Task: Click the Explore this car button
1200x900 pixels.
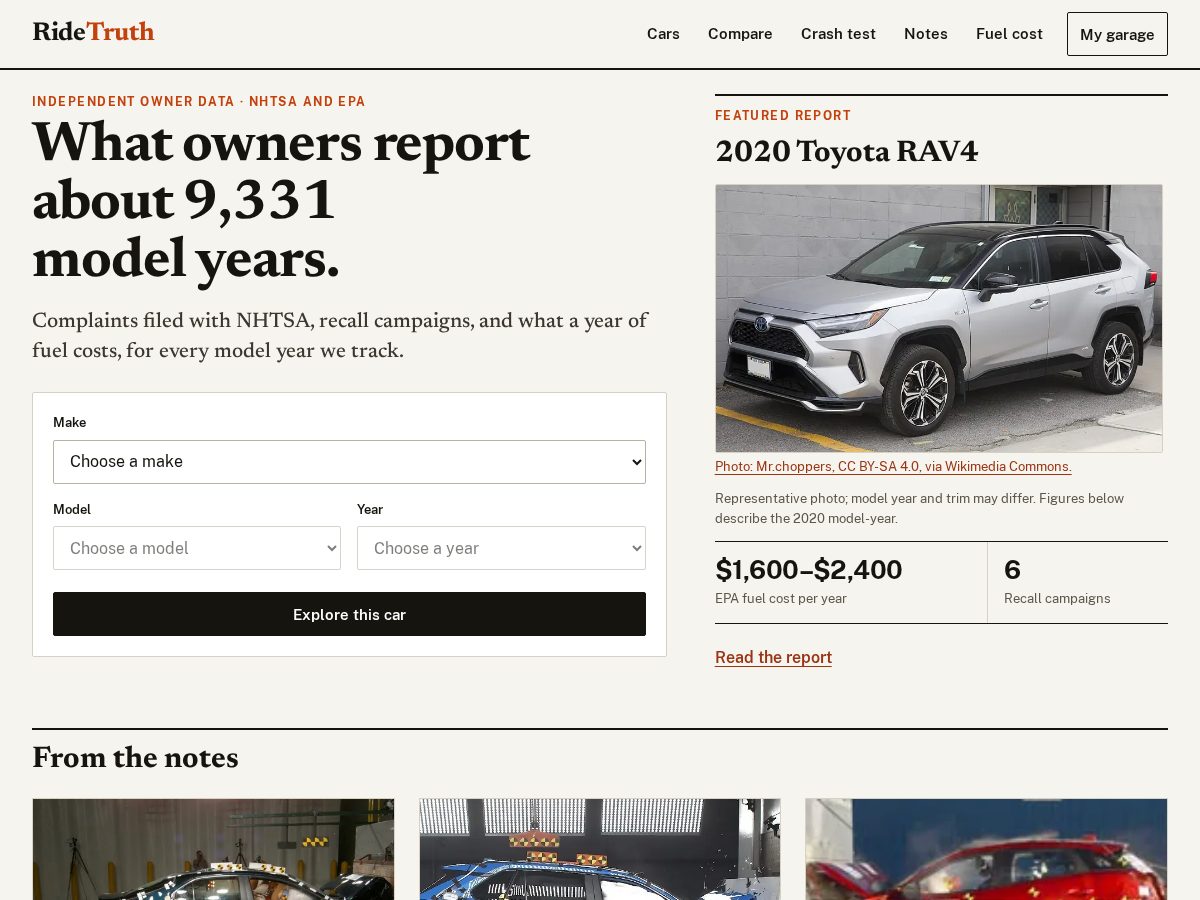Action: point(349,614)
